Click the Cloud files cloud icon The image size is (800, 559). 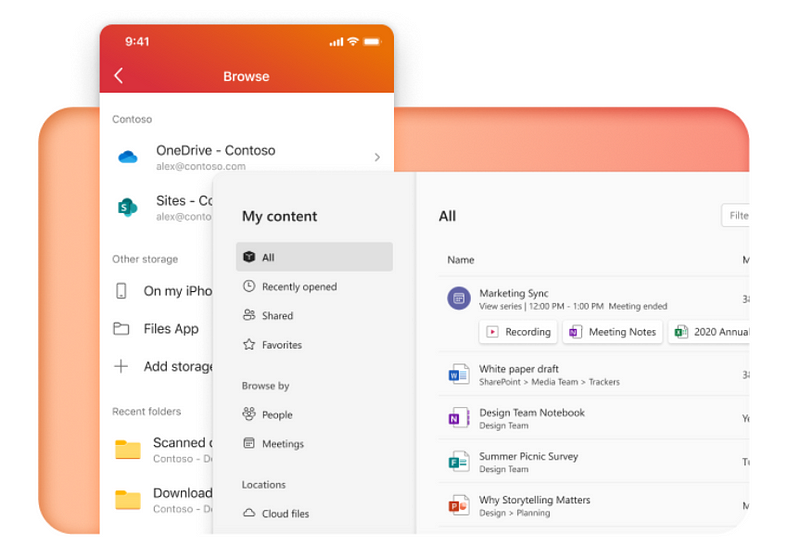[x=249, y=513]
